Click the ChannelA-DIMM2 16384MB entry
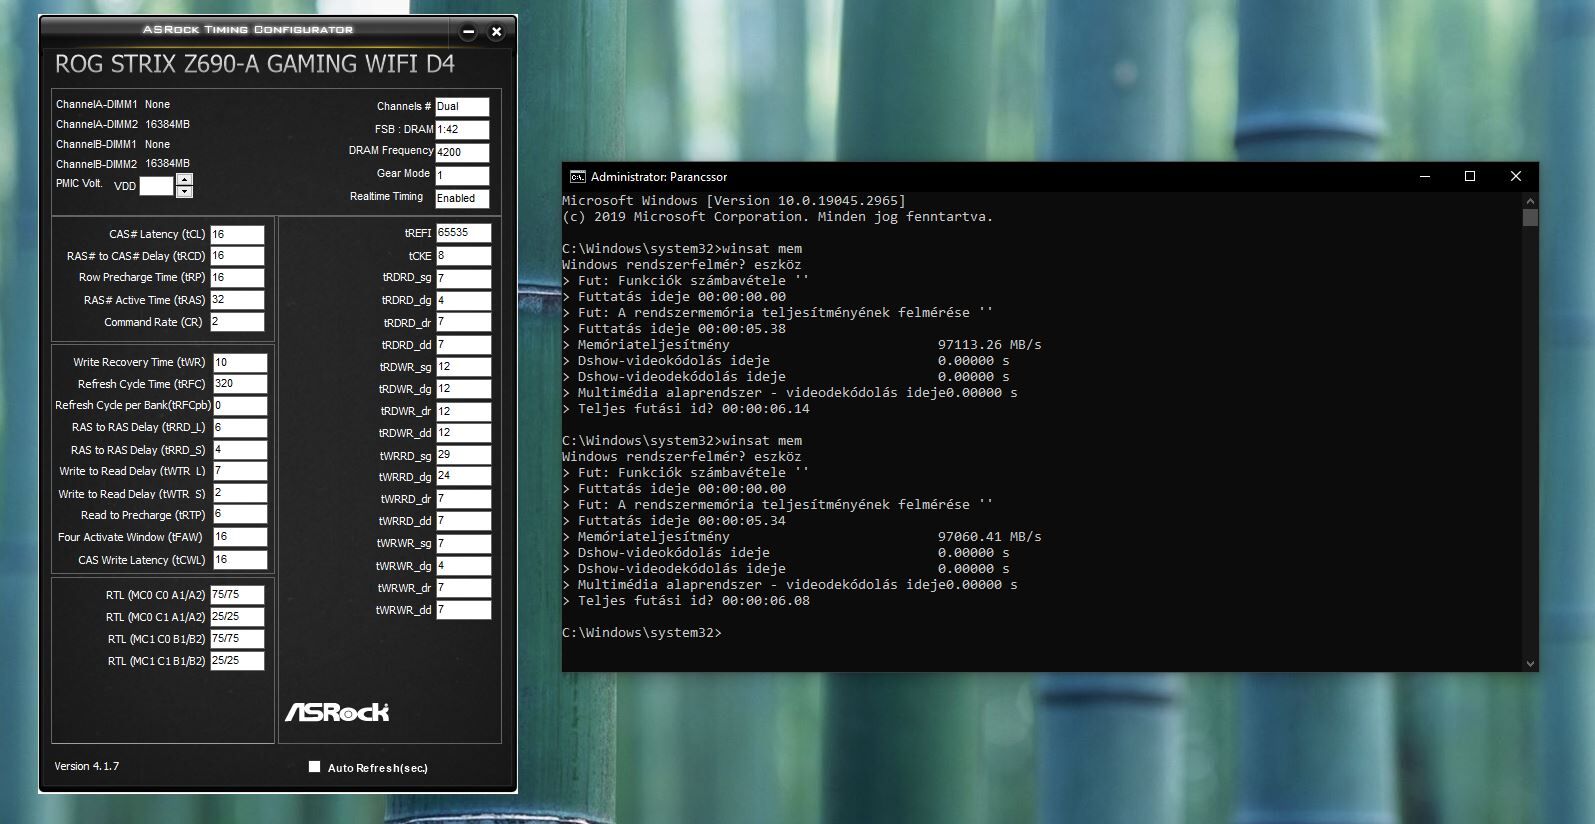The height and width of the screenshot is (824, 1595). [x=123, y=124]
